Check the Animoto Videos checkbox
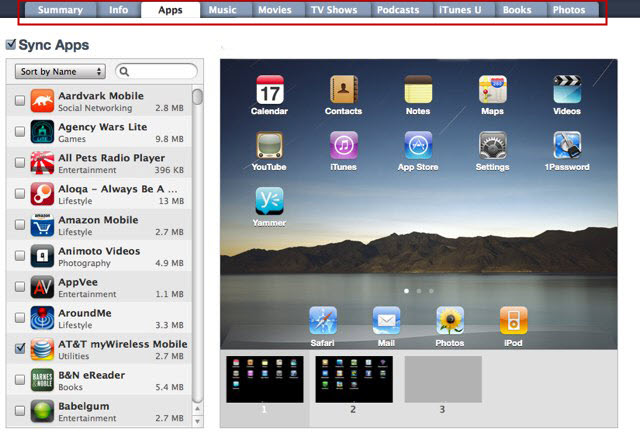The height and width of the screenshot is (433, 640). pos(20,255)
